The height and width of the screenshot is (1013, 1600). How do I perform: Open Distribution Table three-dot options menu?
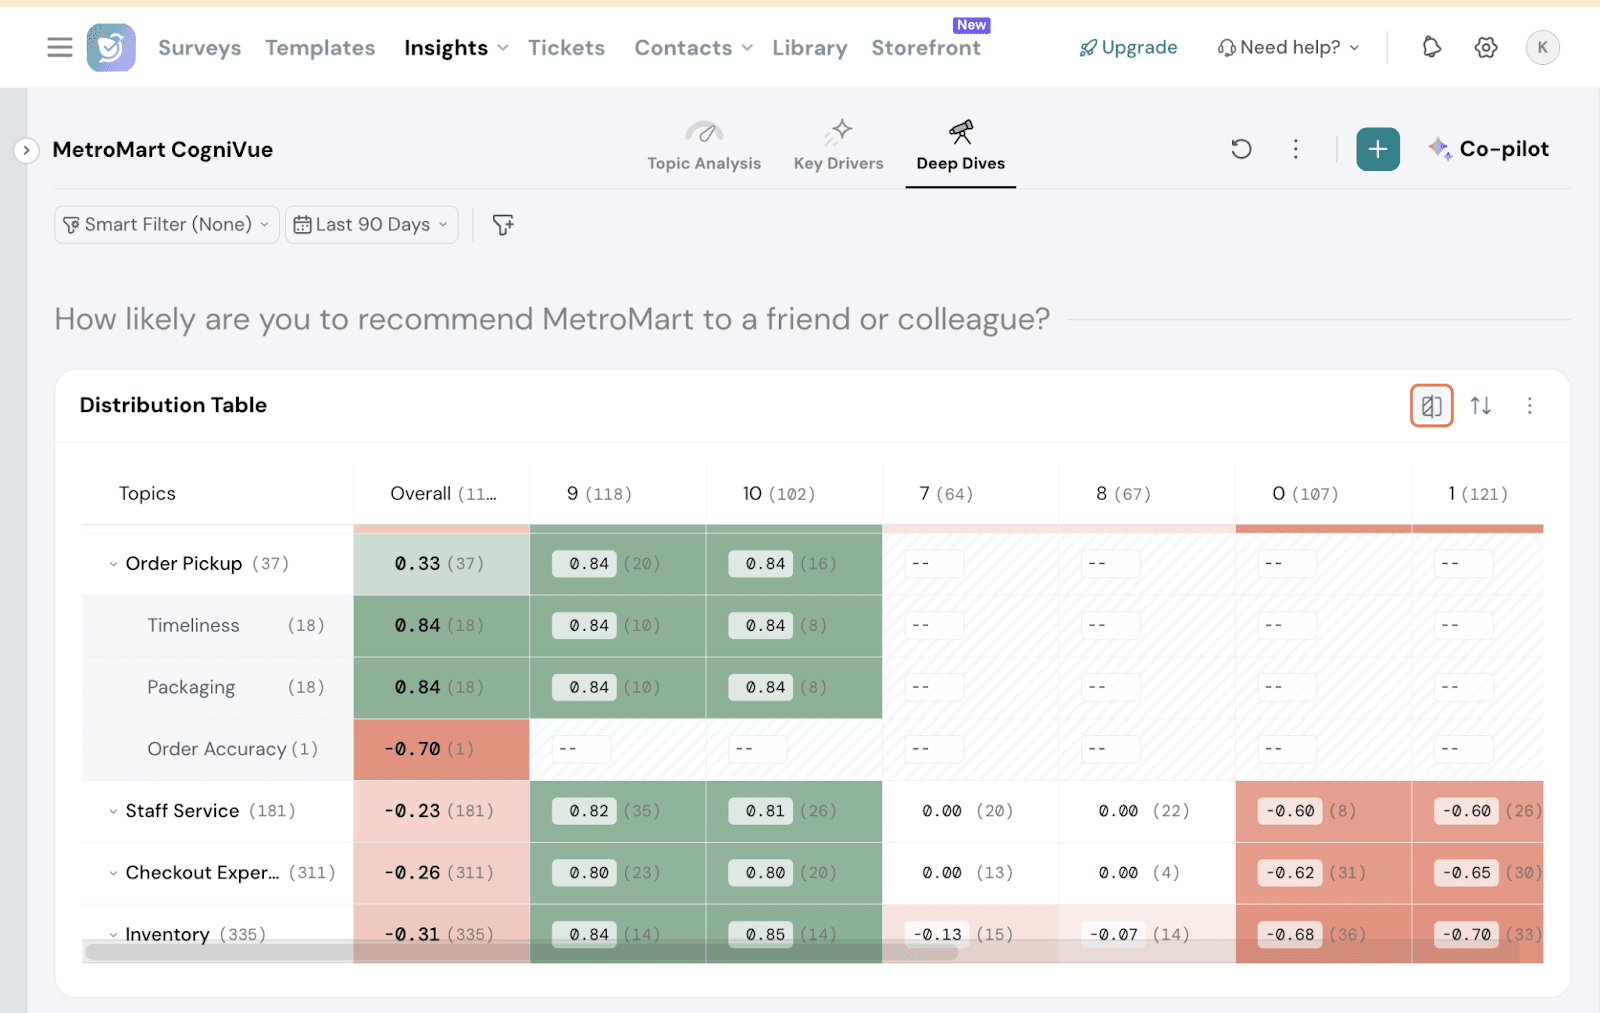click(x=1529, y=405)
